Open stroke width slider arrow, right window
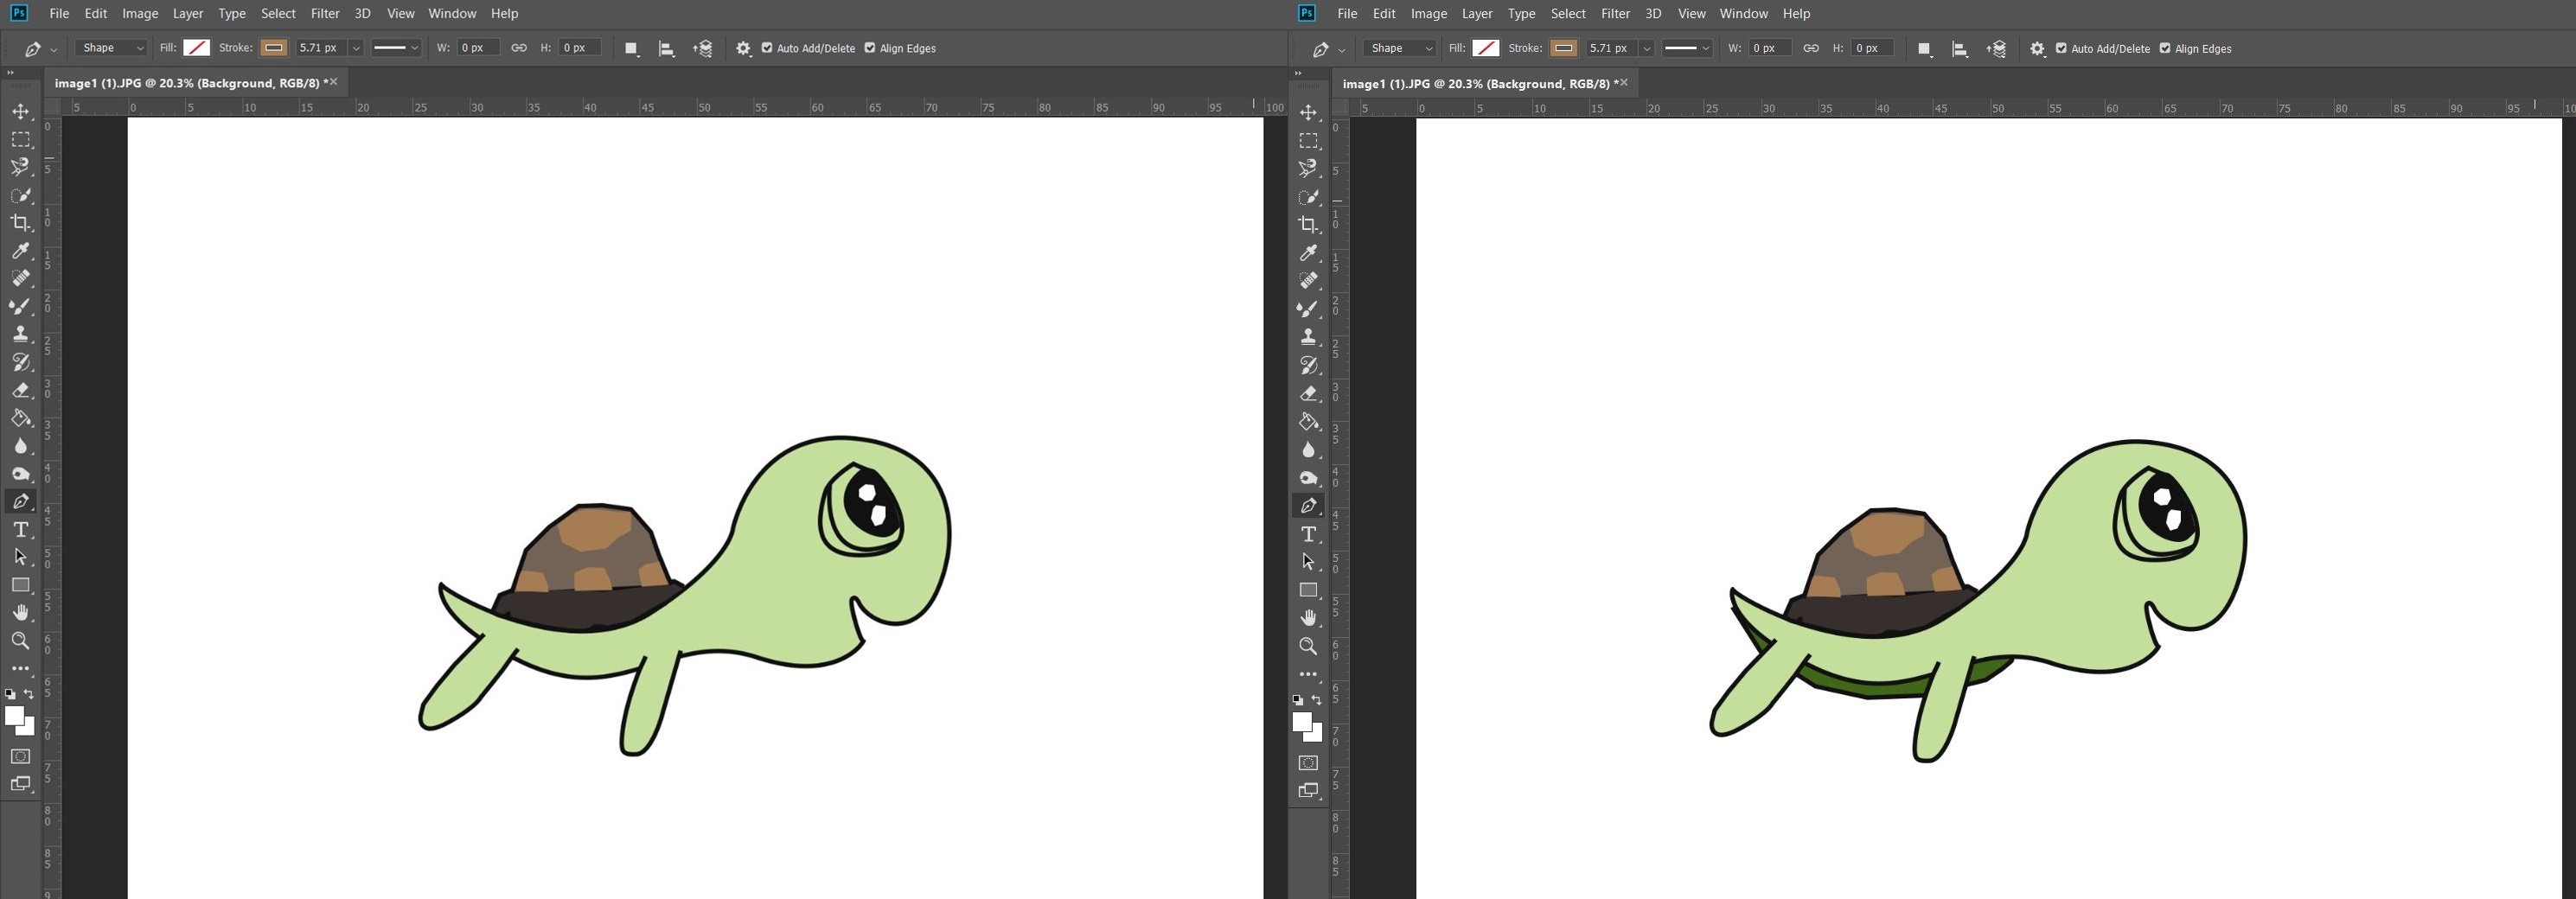 (1646, 48)
